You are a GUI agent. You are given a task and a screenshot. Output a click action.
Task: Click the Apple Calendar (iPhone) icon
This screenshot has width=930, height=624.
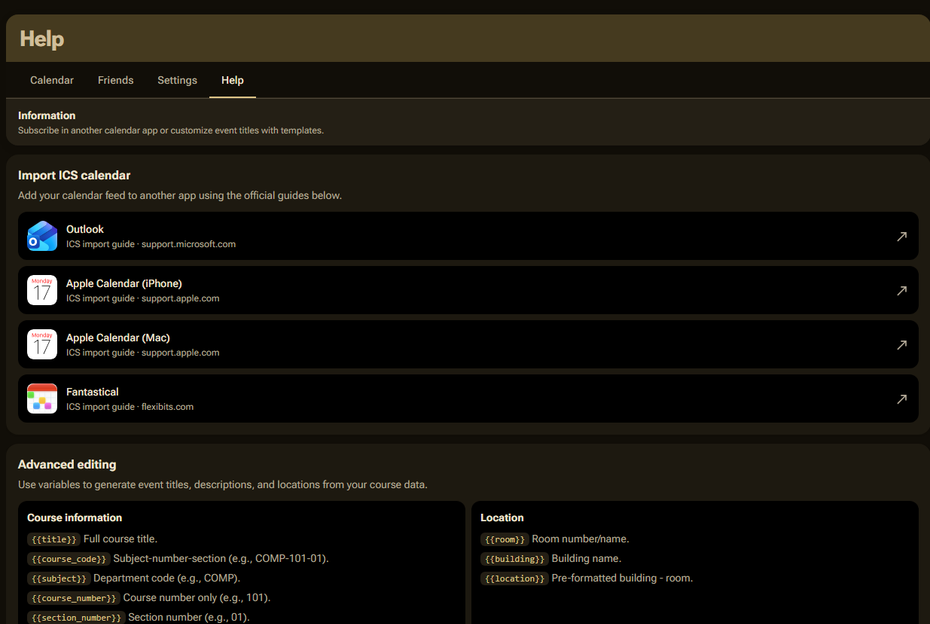click(x=42, y=290)
